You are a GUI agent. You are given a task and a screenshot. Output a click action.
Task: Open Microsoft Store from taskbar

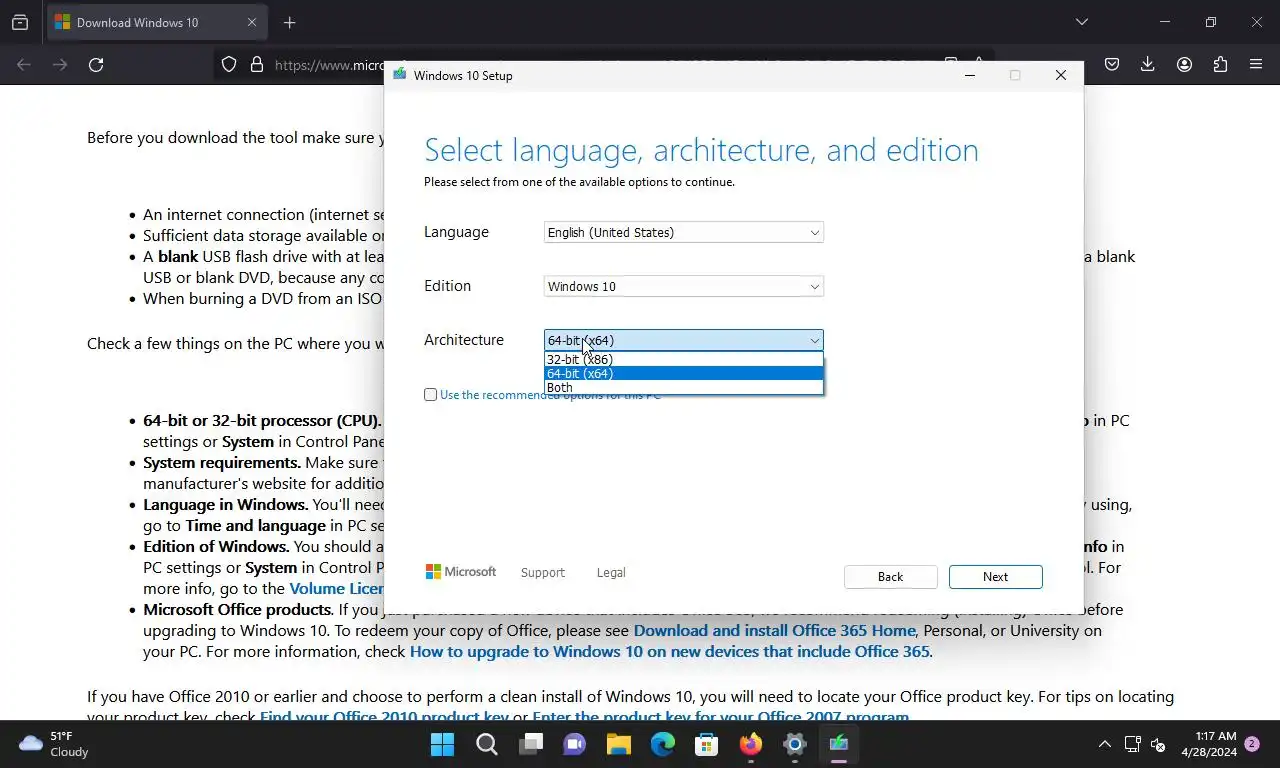click(x=707, y=744)
